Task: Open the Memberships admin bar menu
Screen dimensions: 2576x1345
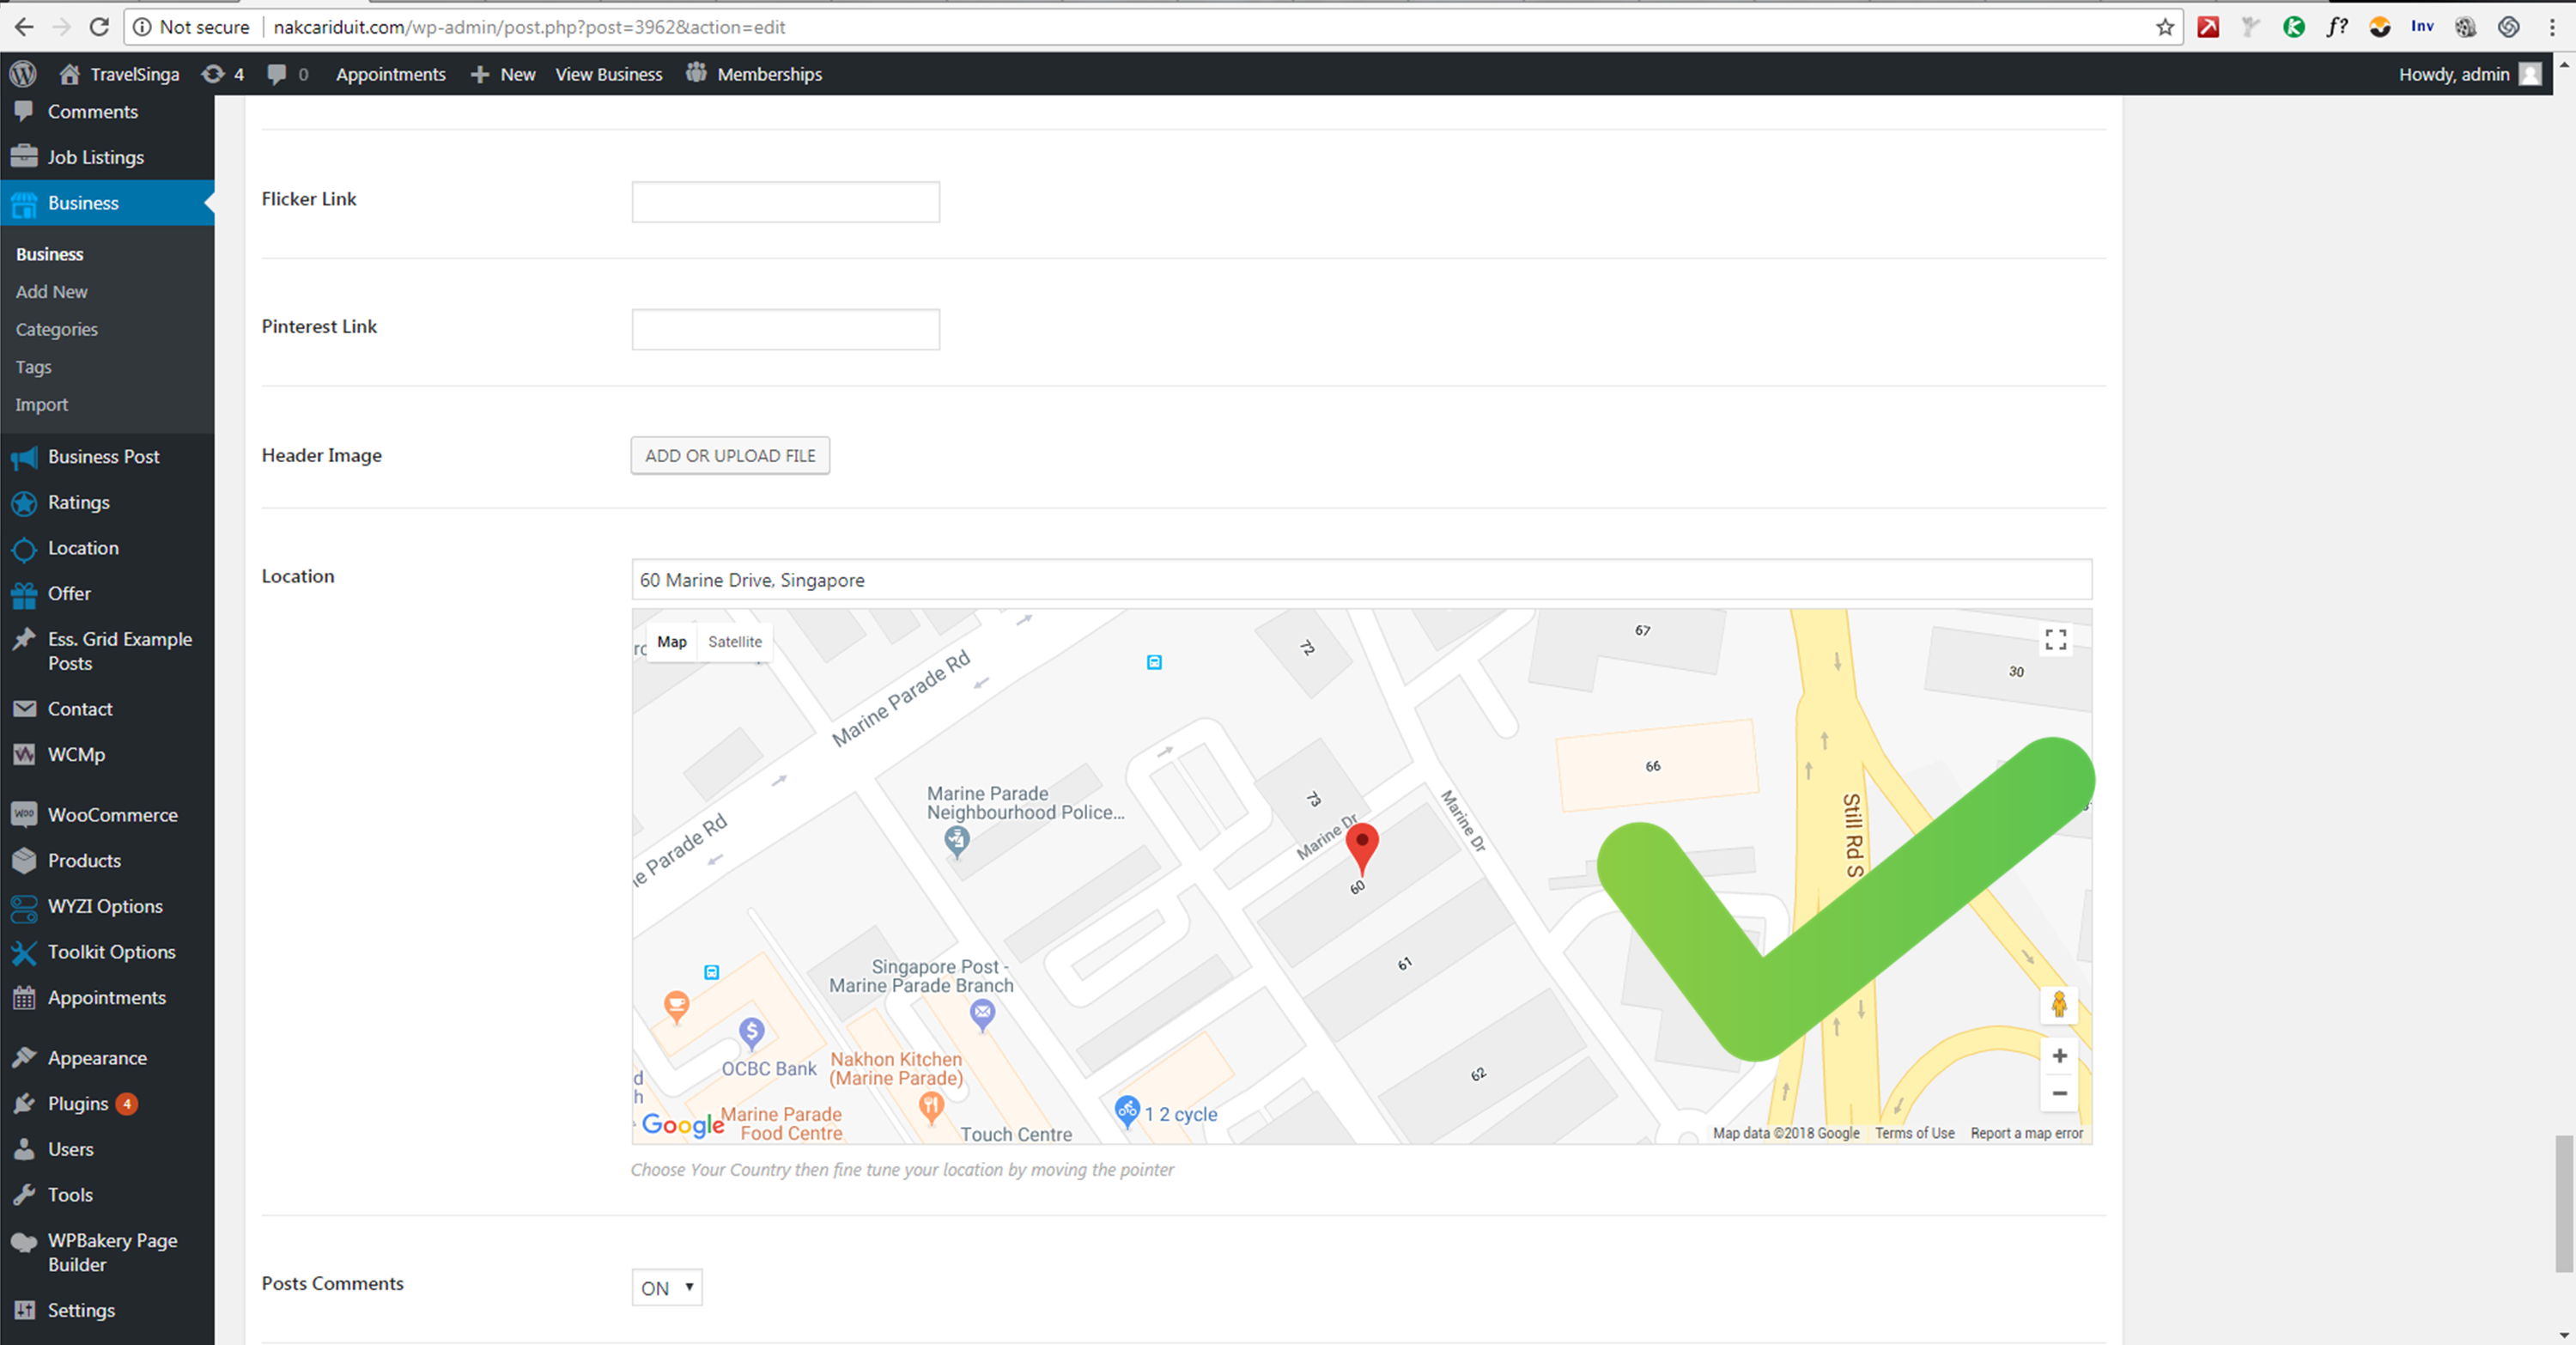Action: tap(769, 74)
